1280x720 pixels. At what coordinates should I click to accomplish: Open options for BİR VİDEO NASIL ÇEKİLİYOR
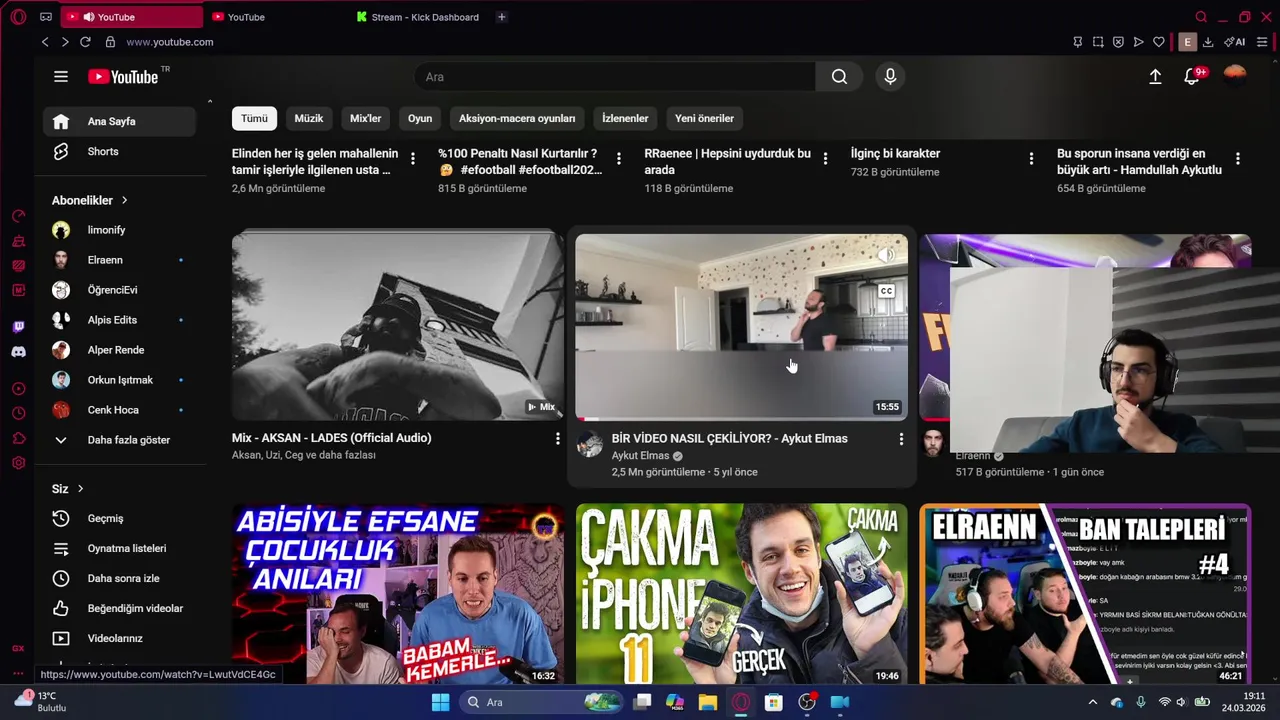[x=901, y=439]
